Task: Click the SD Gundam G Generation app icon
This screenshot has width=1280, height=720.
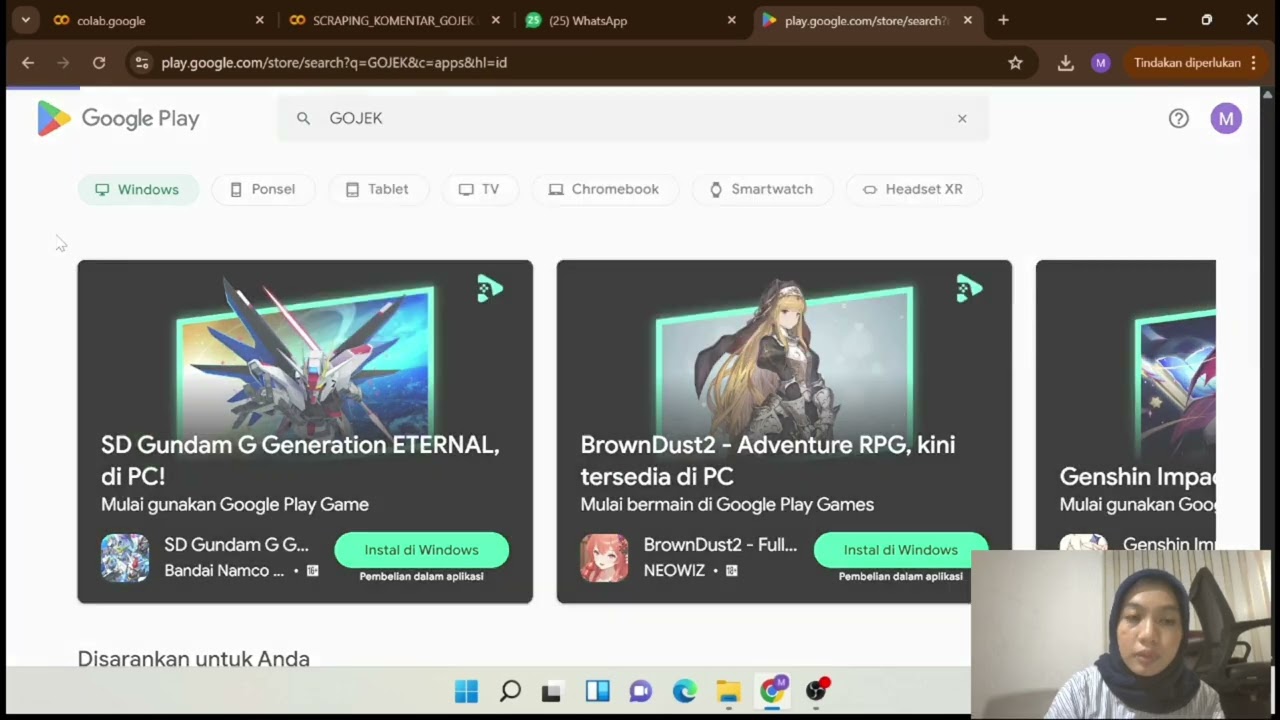Action: coord(125,558)
